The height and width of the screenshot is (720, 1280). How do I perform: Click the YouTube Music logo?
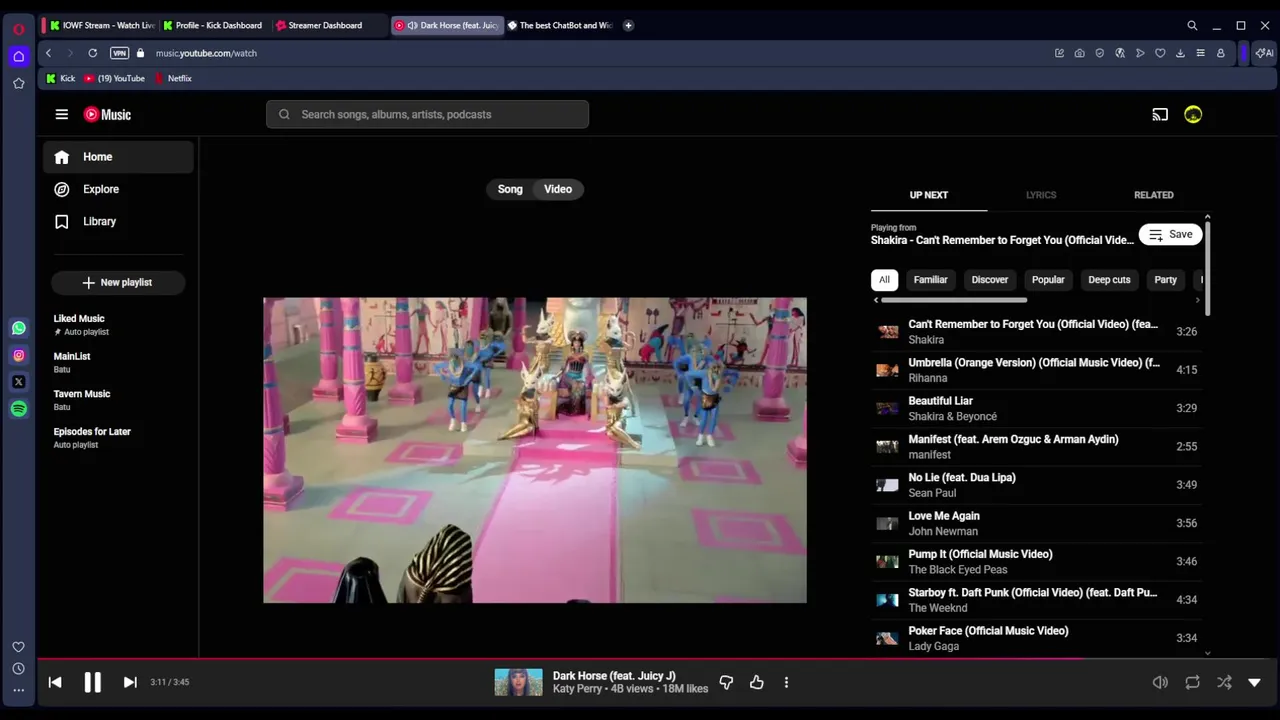pyautogui.click(x=107, y=114)
